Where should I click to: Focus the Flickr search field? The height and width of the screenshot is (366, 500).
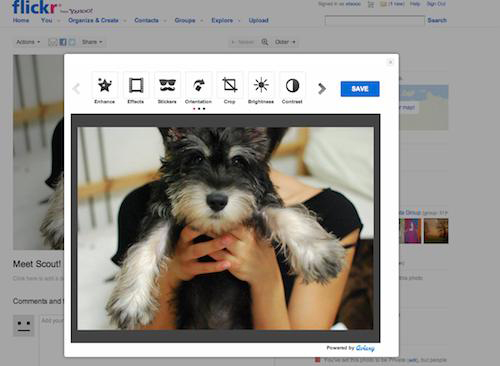(x=375, y=20)
